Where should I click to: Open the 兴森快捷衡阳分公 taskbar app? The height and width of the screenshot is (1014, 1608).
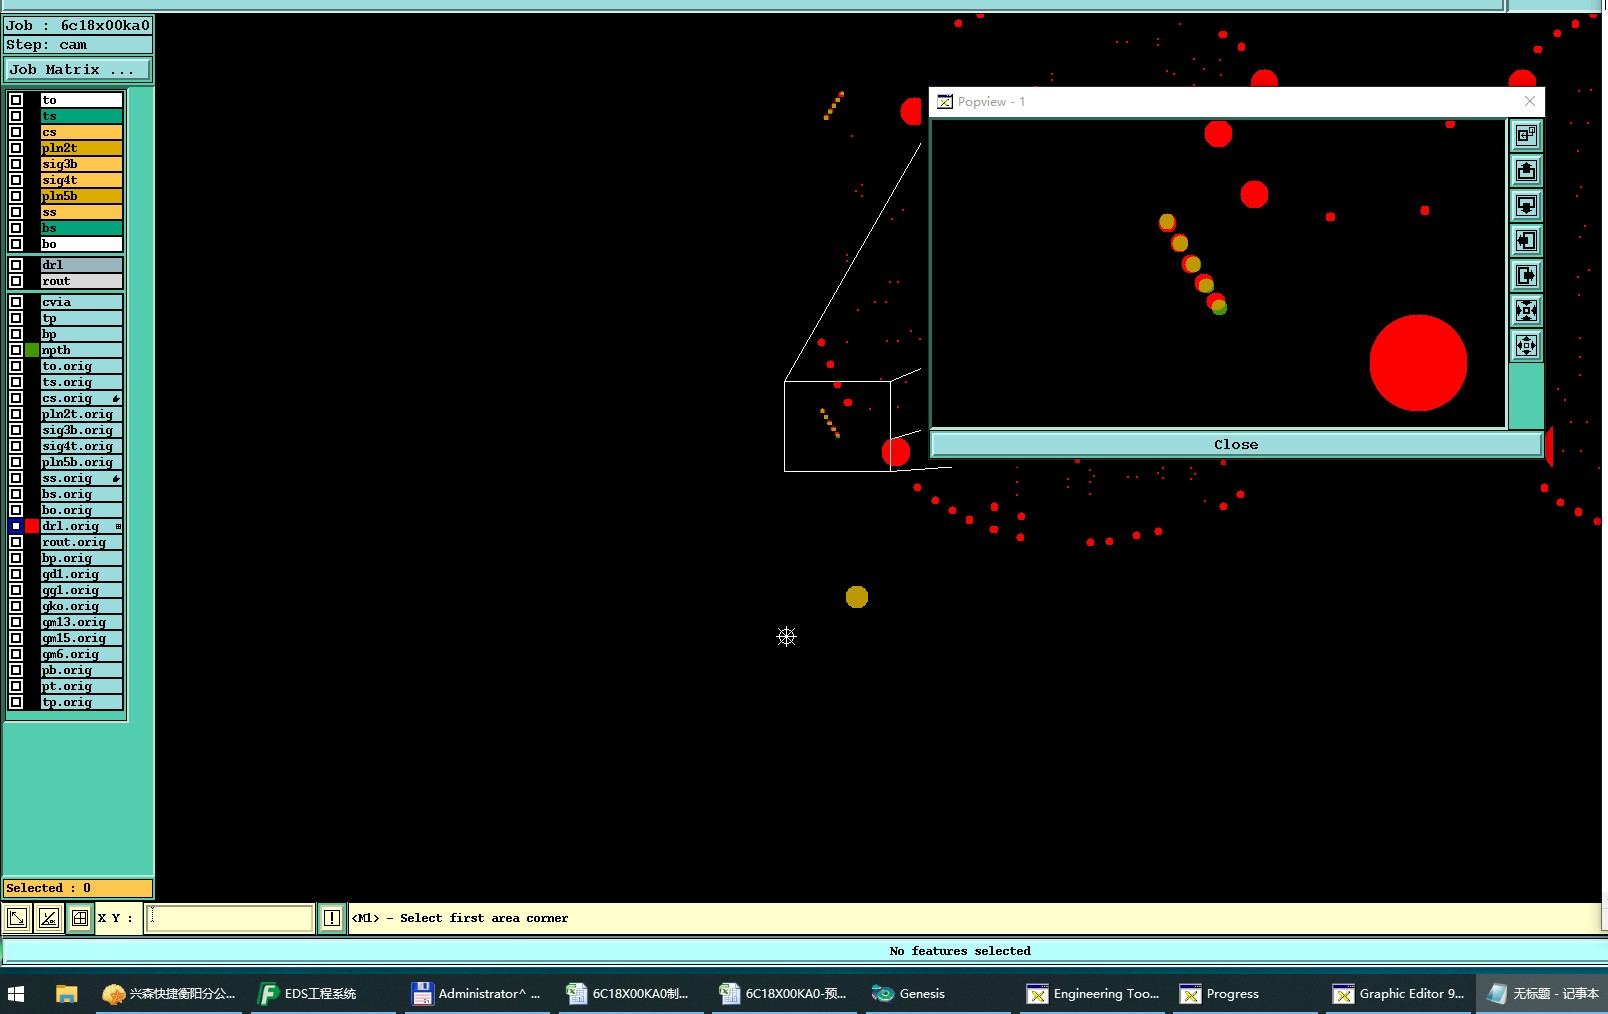click(169, 993)
